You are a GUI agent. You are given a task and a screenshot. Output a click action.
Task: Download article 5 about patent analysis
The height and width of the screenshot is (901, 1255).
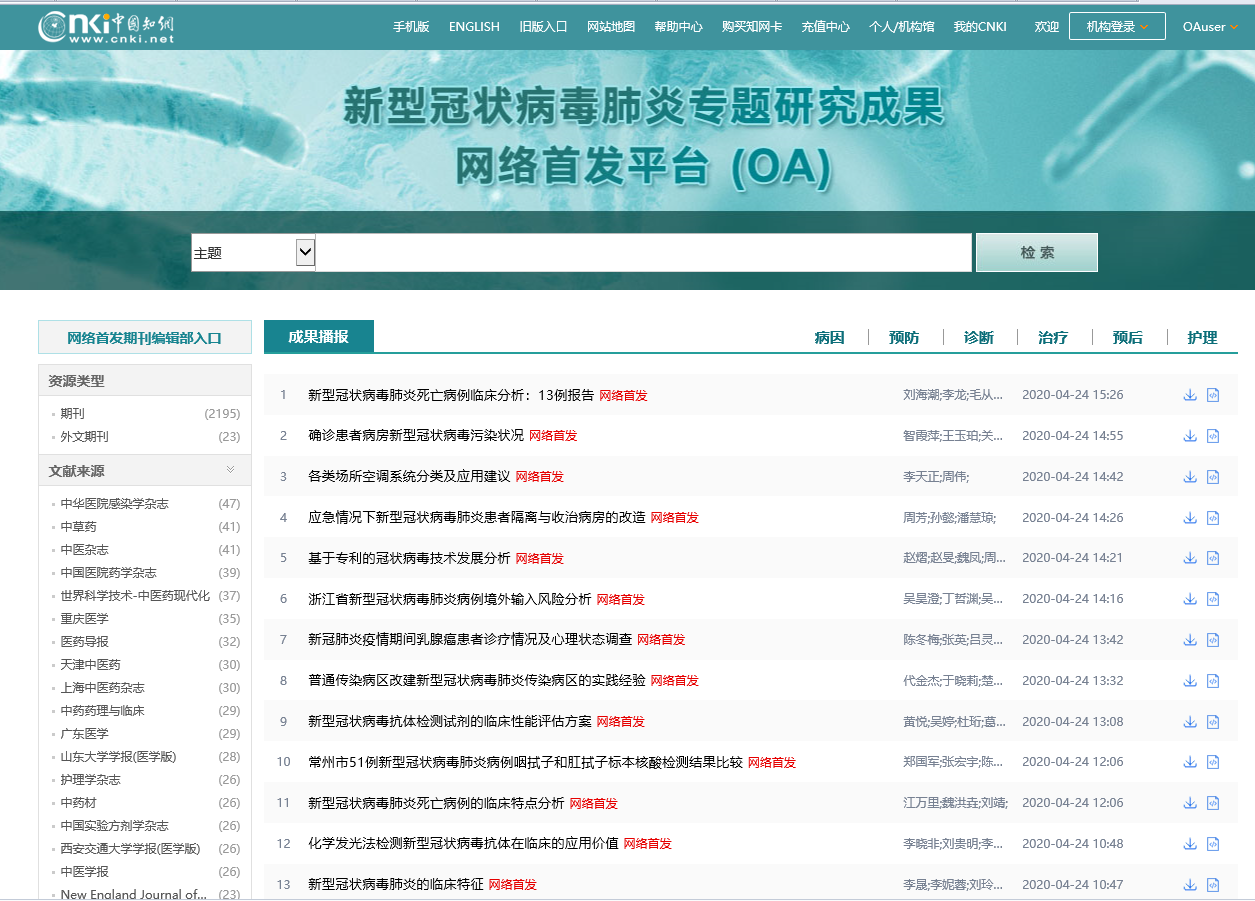click(1190, 558)
